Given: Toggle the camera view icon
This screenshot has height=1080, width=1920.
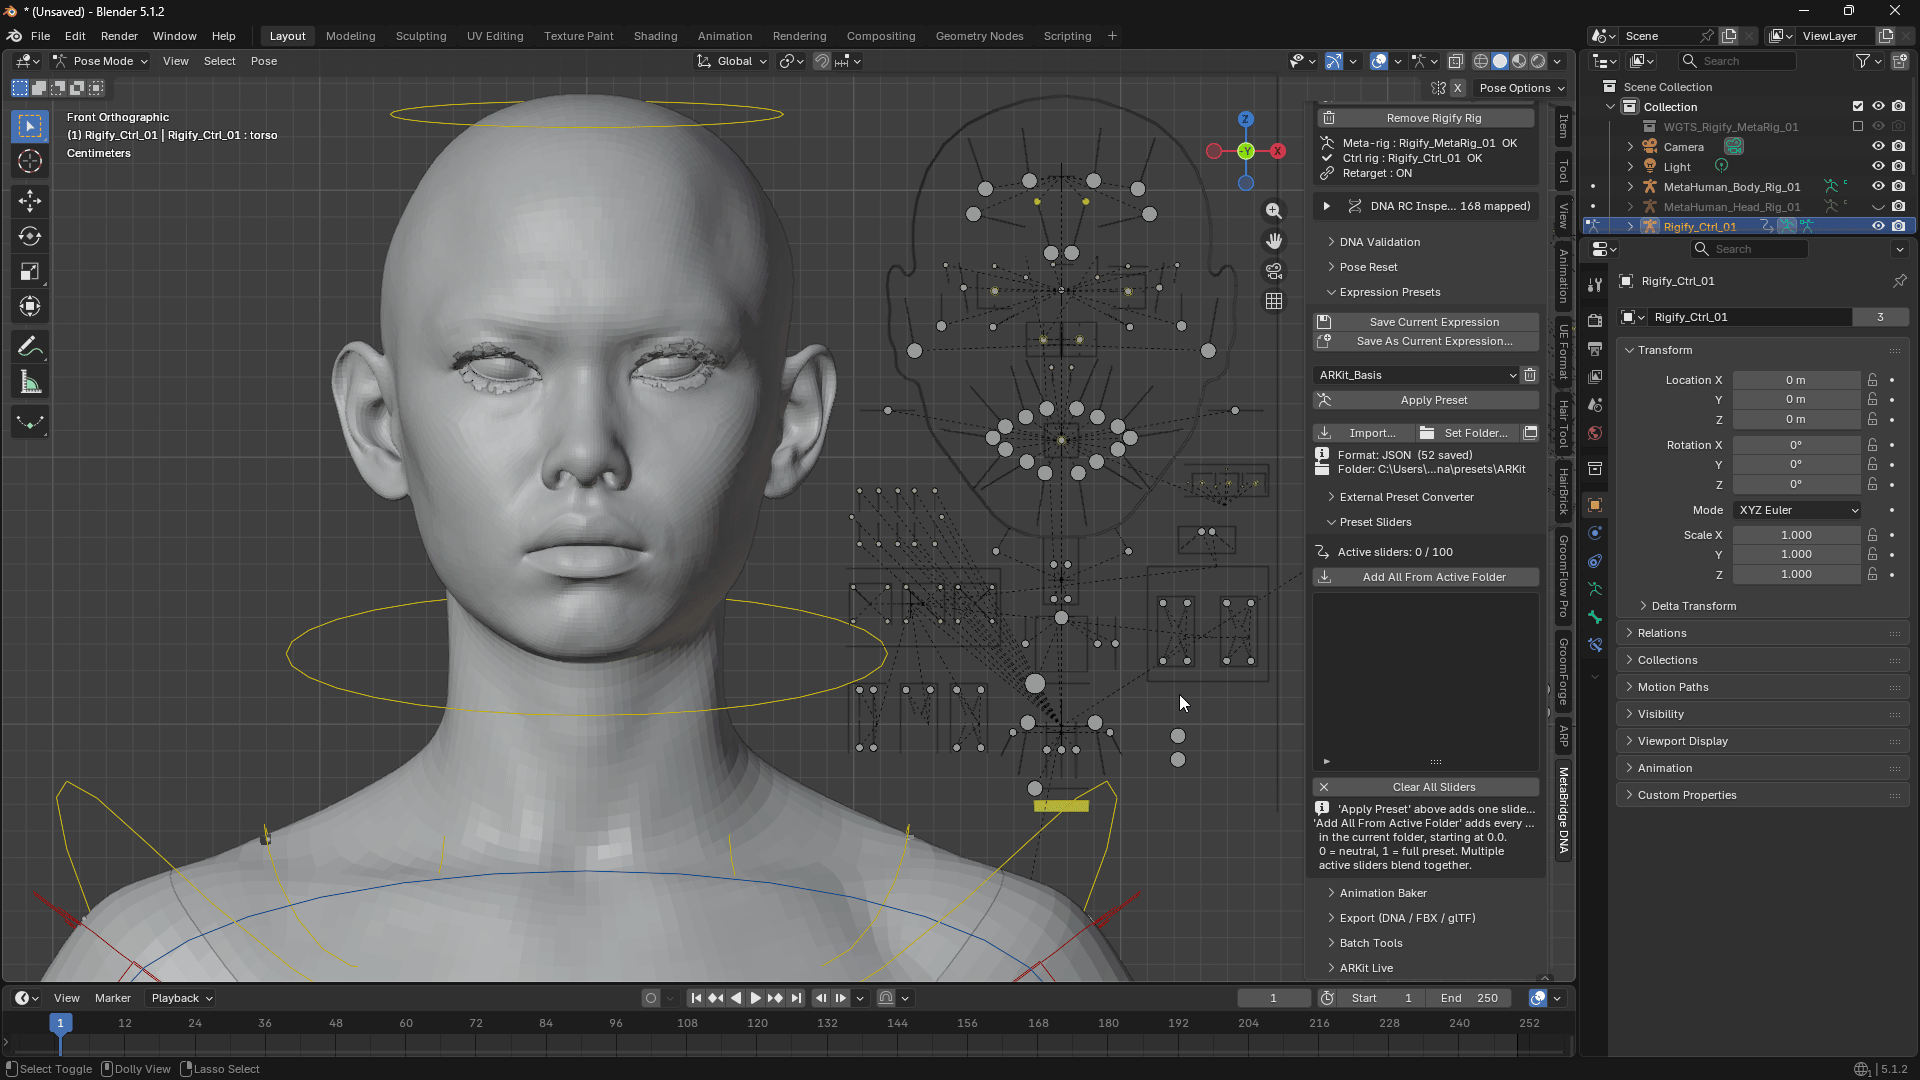Looking at the screenshot, I should [1274, 271].
